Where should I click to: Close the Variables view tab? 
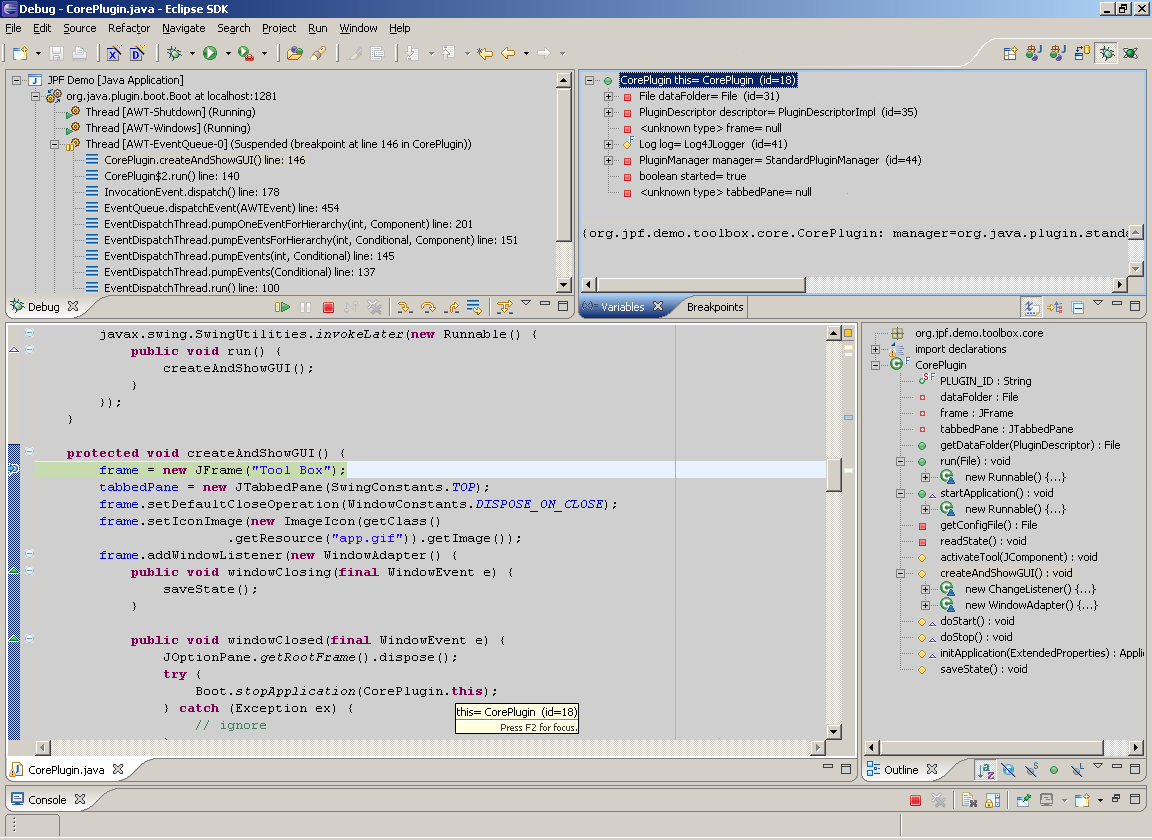[x=658, y=306]
